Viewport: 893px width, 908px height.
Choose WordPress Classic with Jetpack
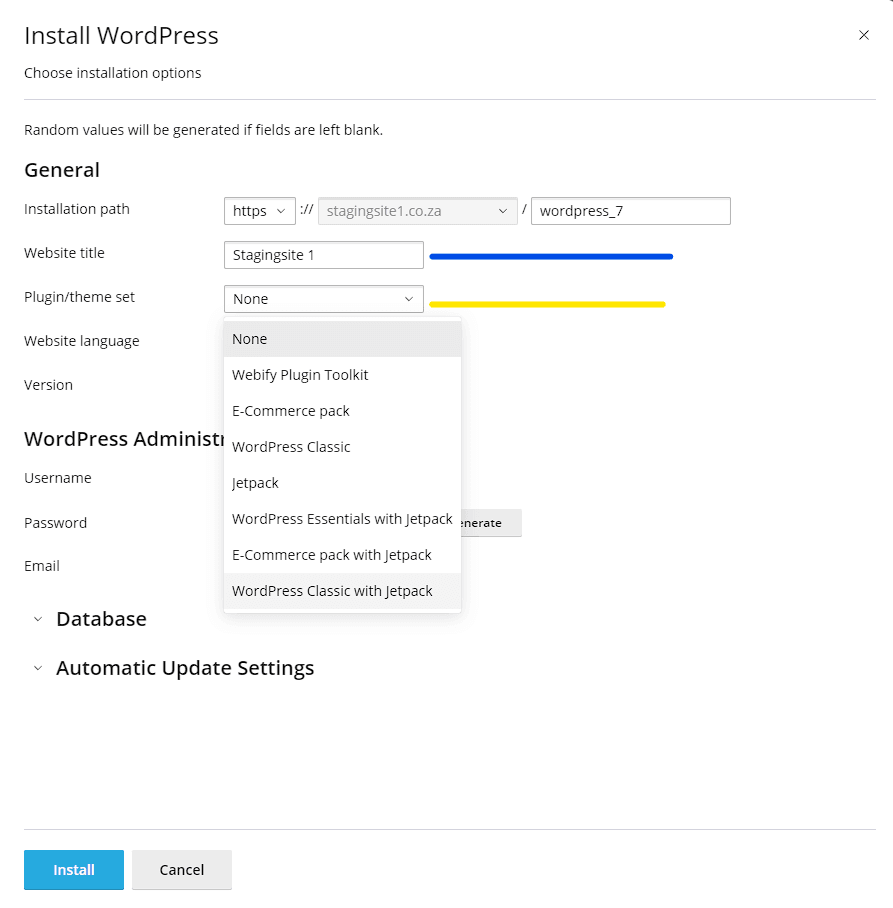pos(342,591)
